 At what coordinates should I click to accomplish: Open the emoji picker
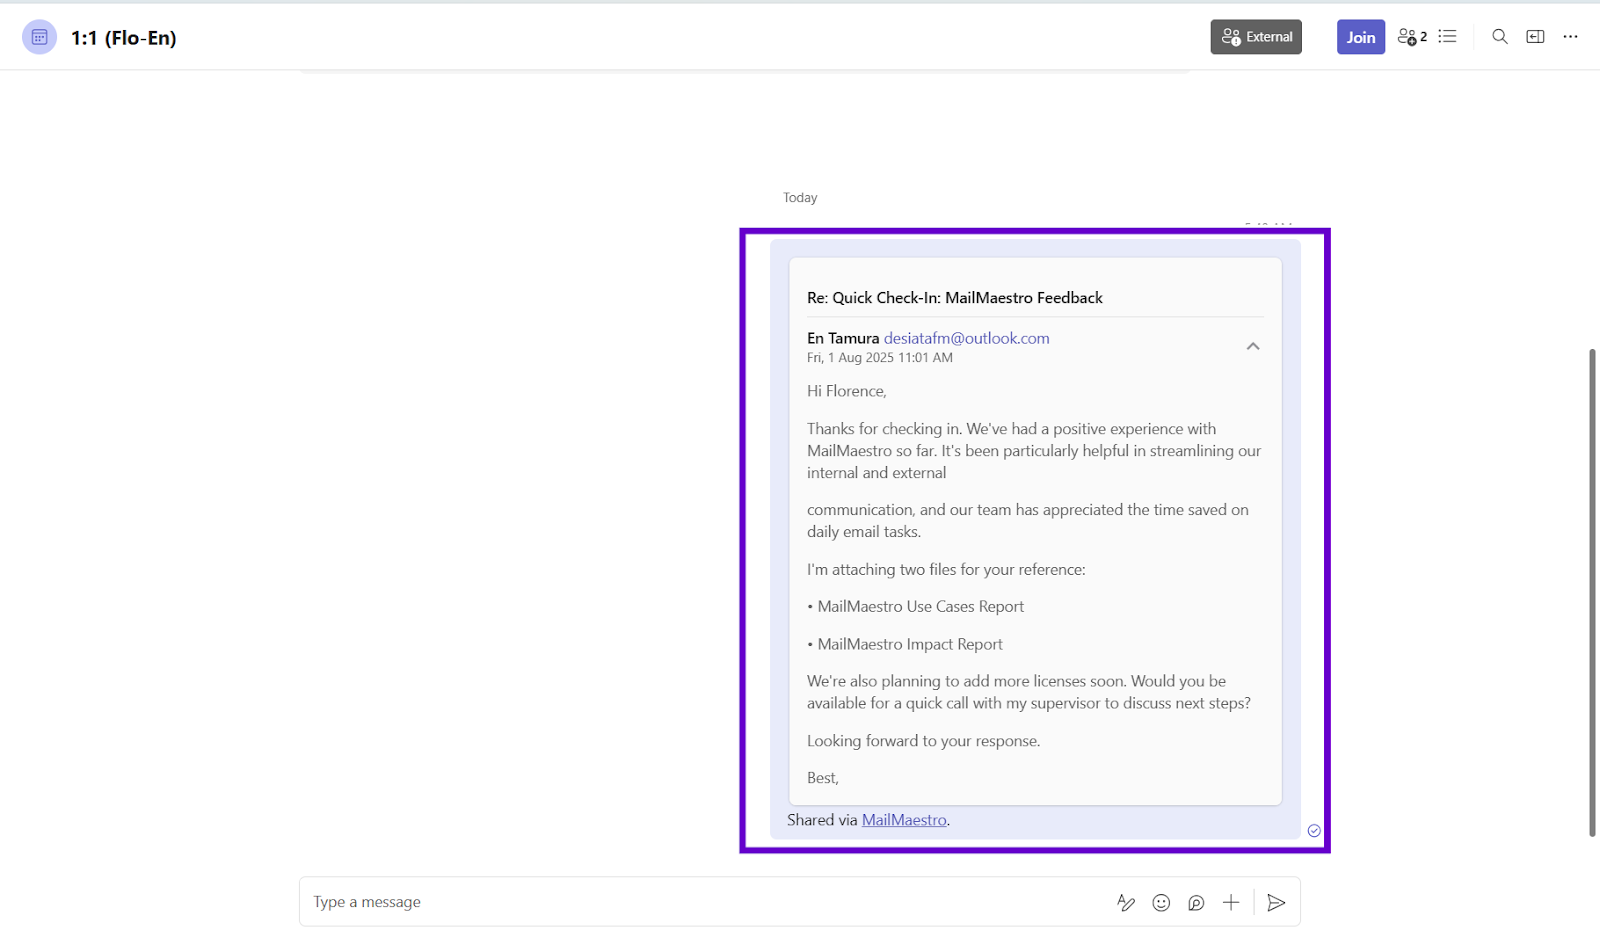click(1161, 903)
